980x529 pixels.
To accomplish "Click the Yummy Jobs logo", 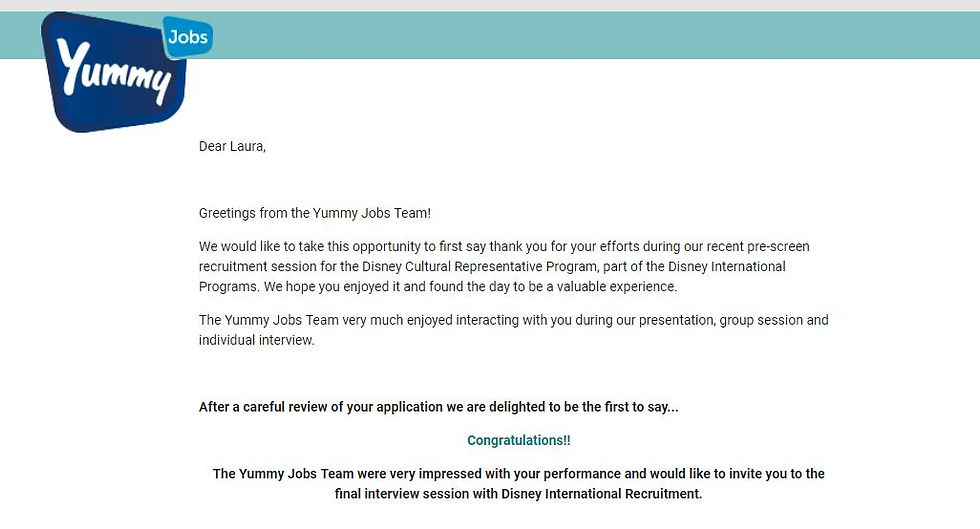I will [125, 71].
